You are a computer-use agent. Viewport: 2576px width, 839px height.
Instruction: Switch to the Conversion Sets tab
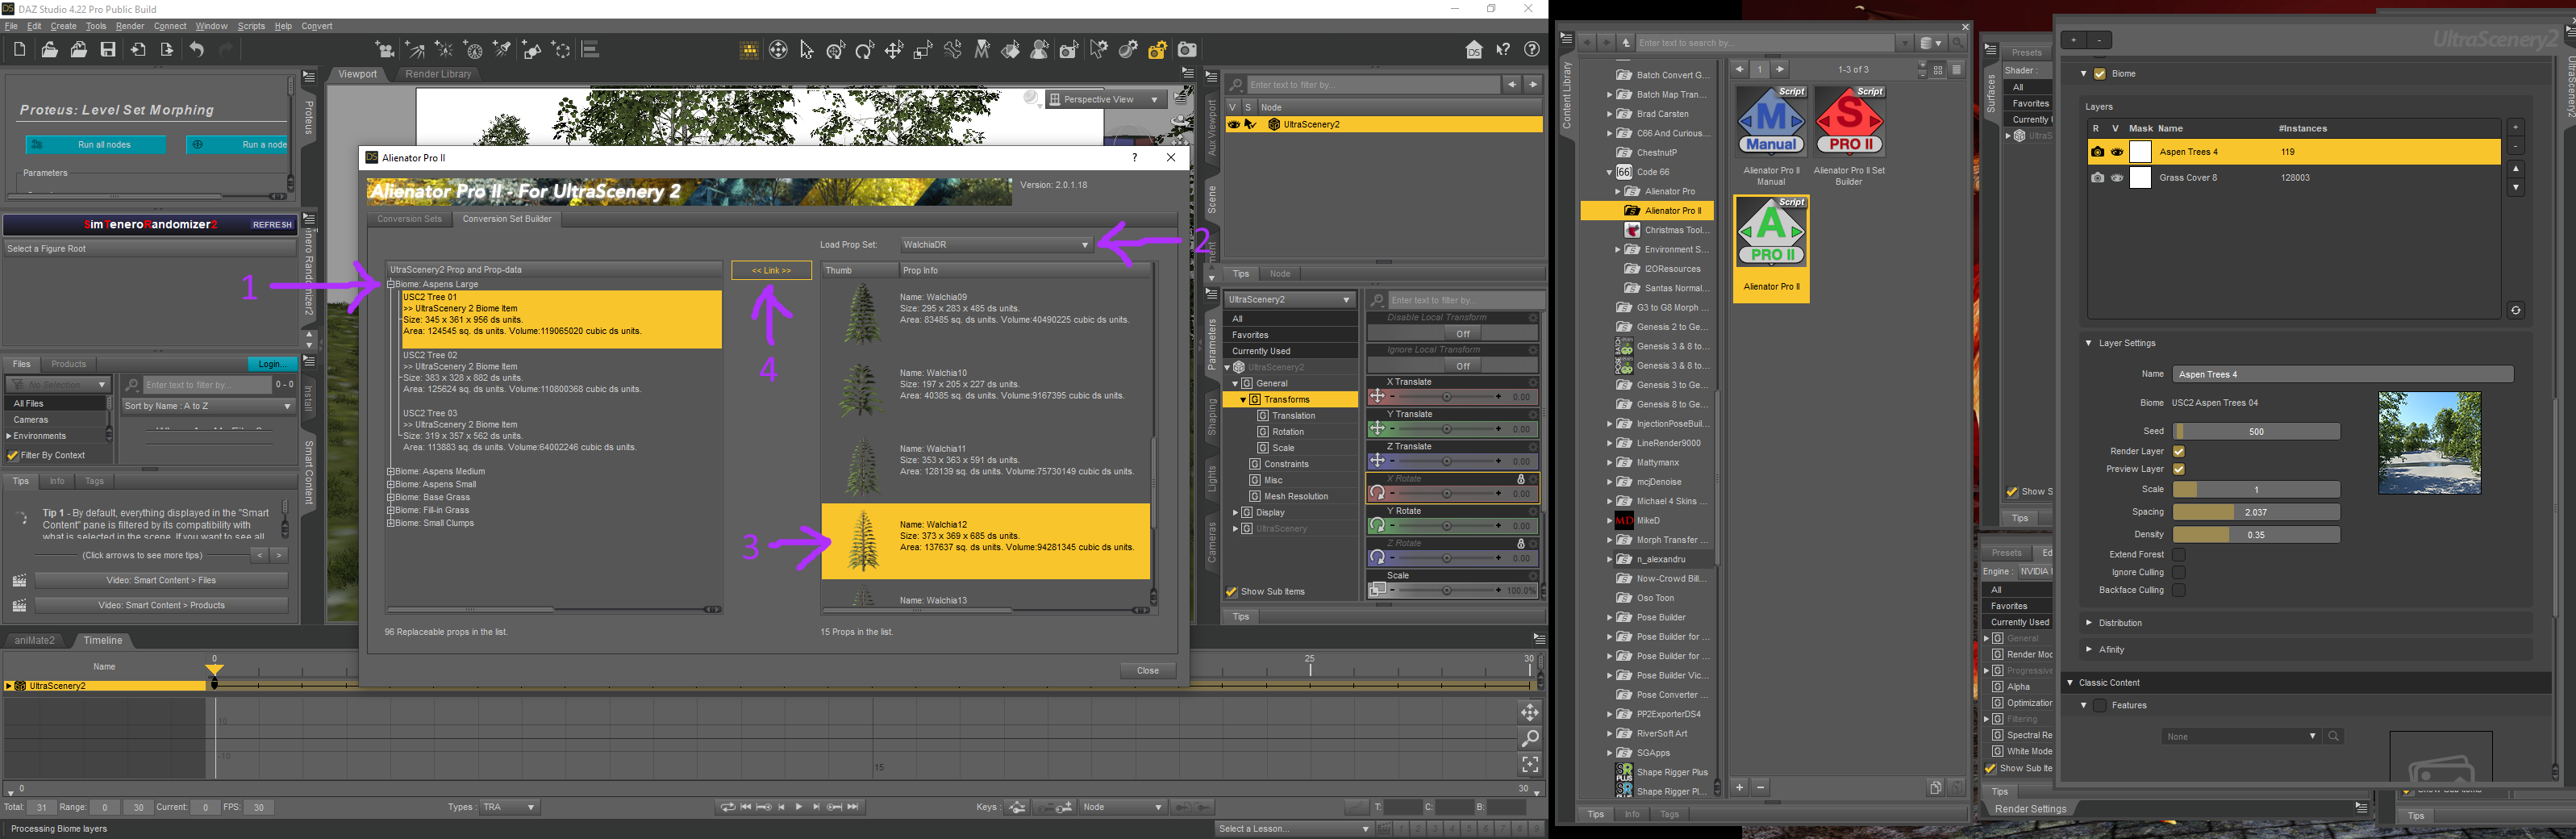(409, 219)
